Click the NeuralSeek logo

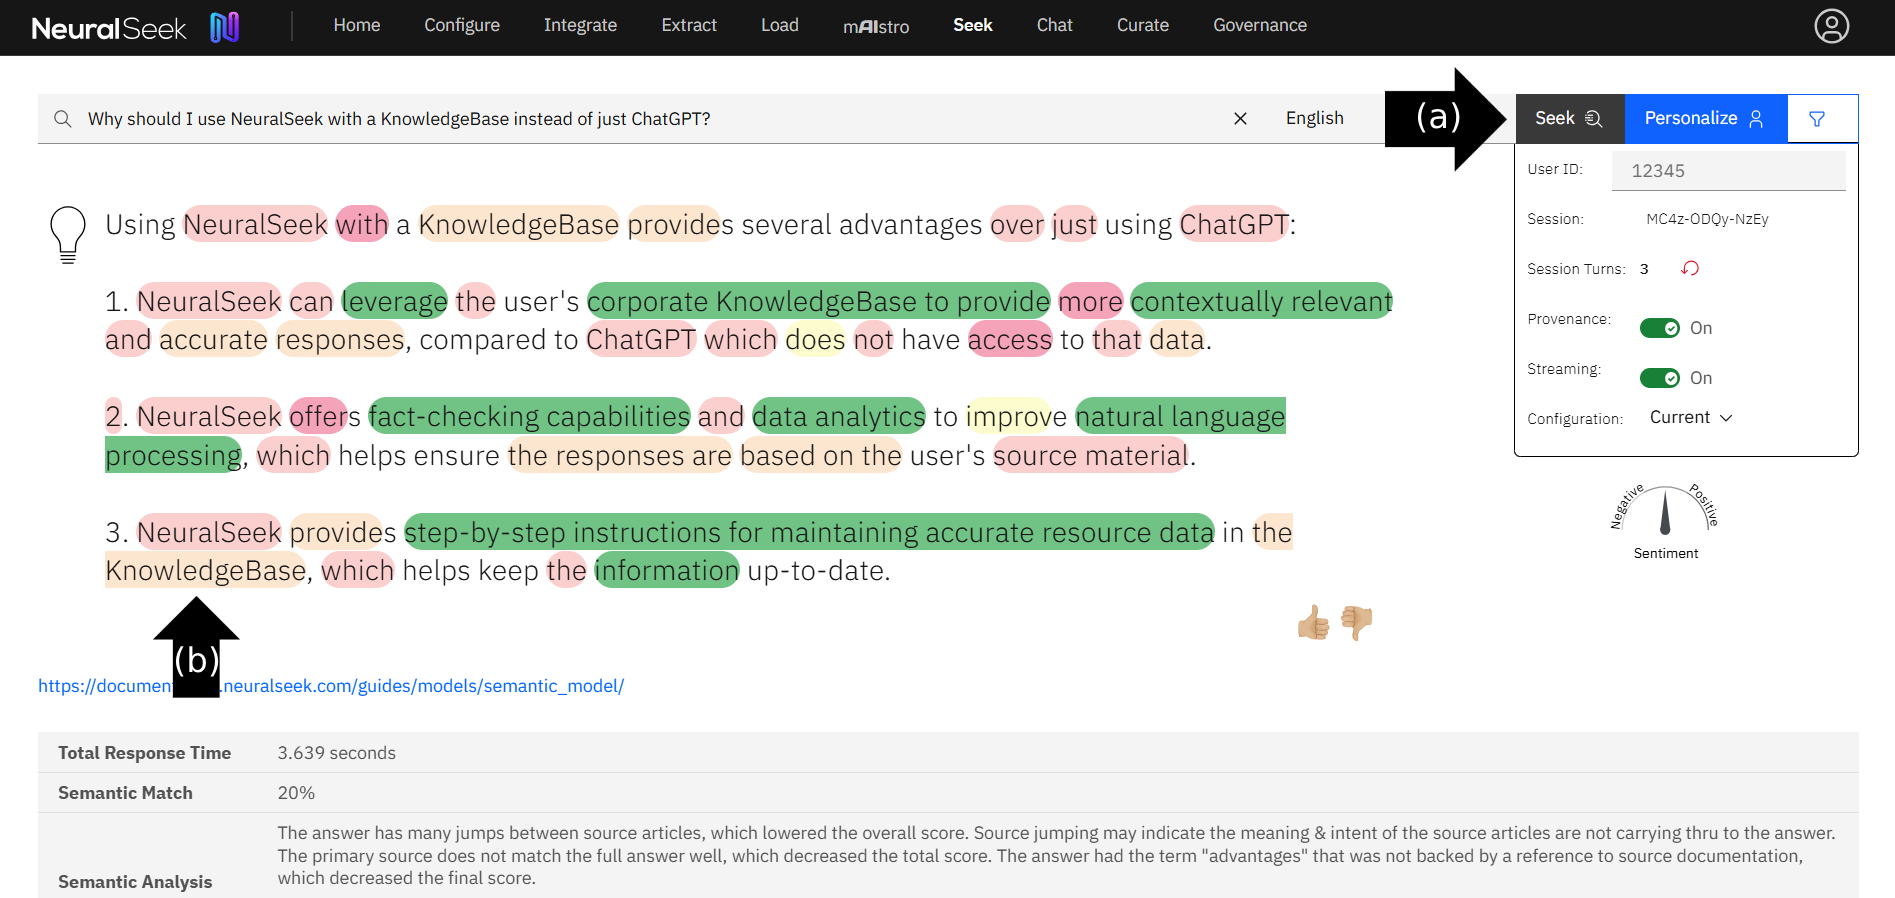coord(135,27)
